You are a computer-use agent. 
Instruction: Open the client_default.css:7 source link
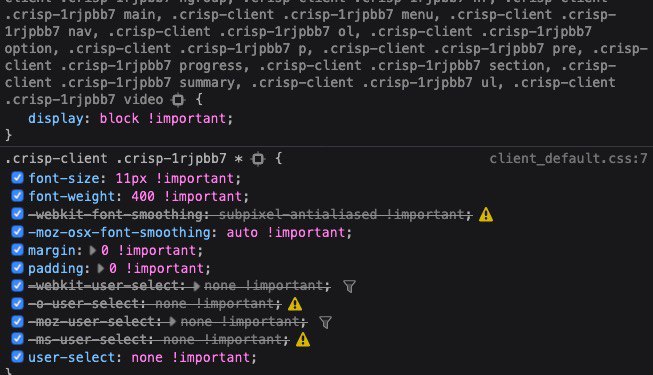pos(568,159)
